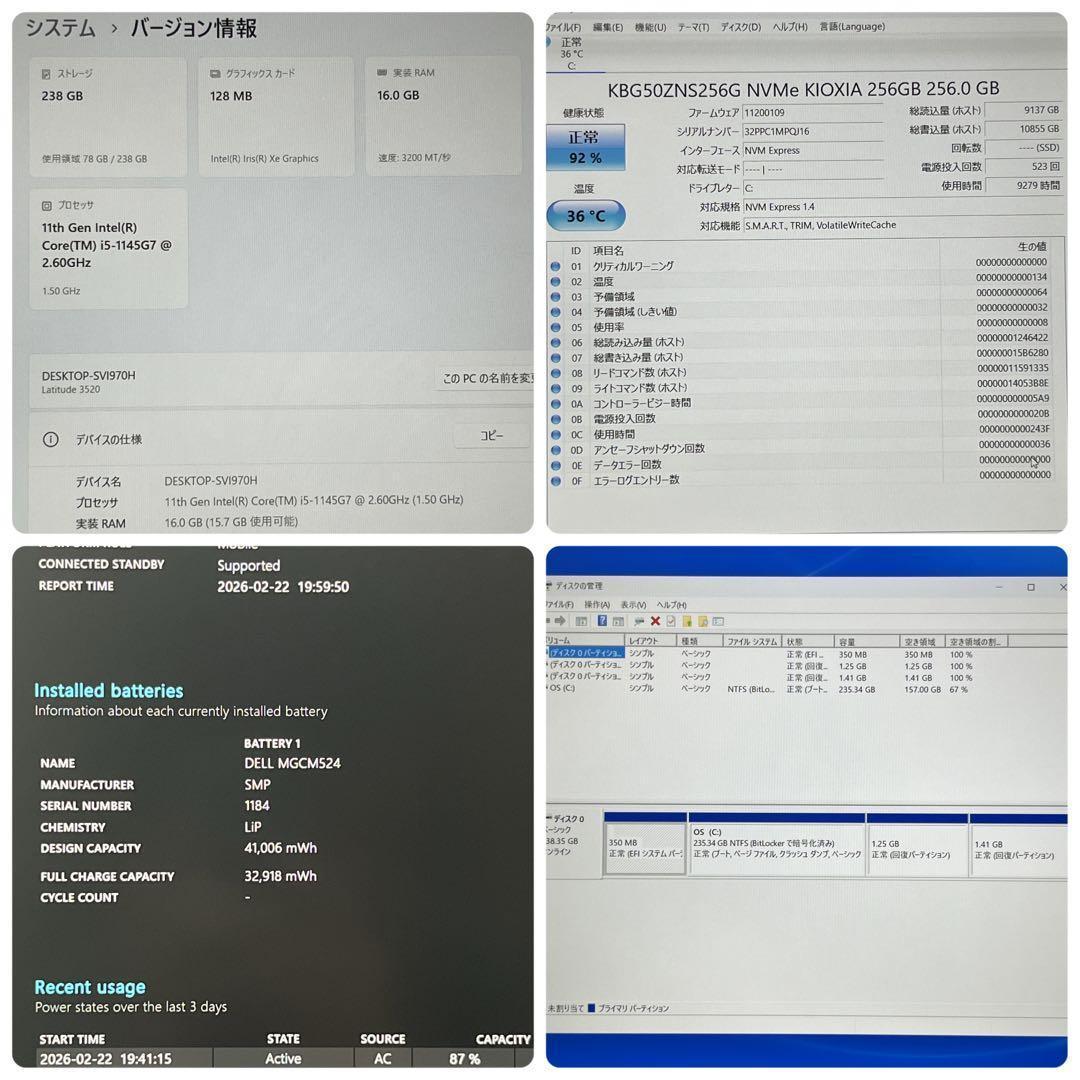The image size is (1080, 1080).
Task: Open the 操作(A) menu in Disk Management
Action: [x=597, y=605]
